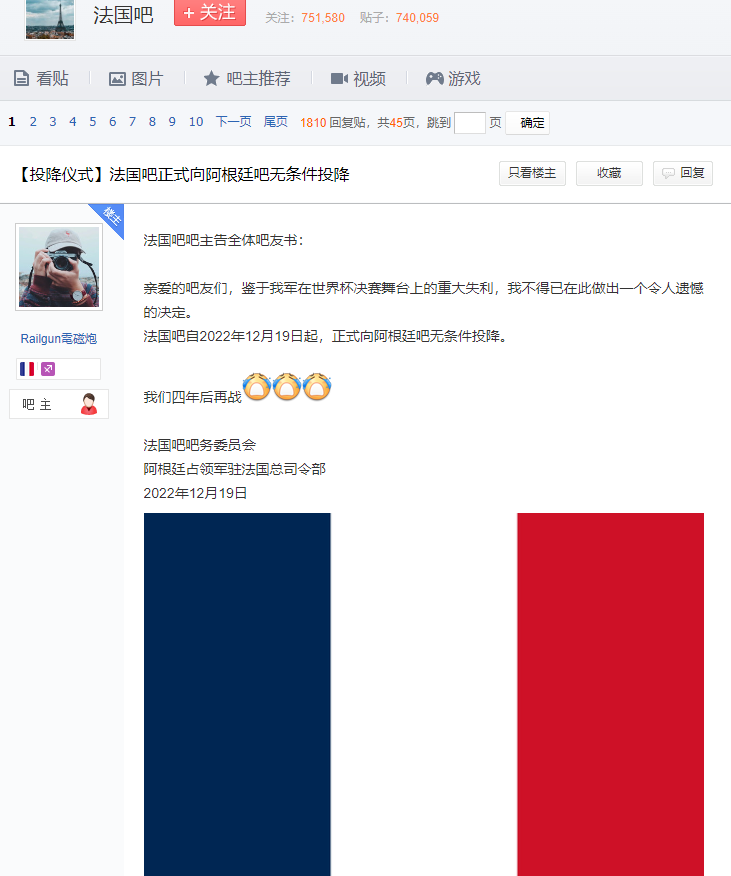Click the follower count 751,580
The height and width of the screenshot is (876, 731).
pos(323,18)
